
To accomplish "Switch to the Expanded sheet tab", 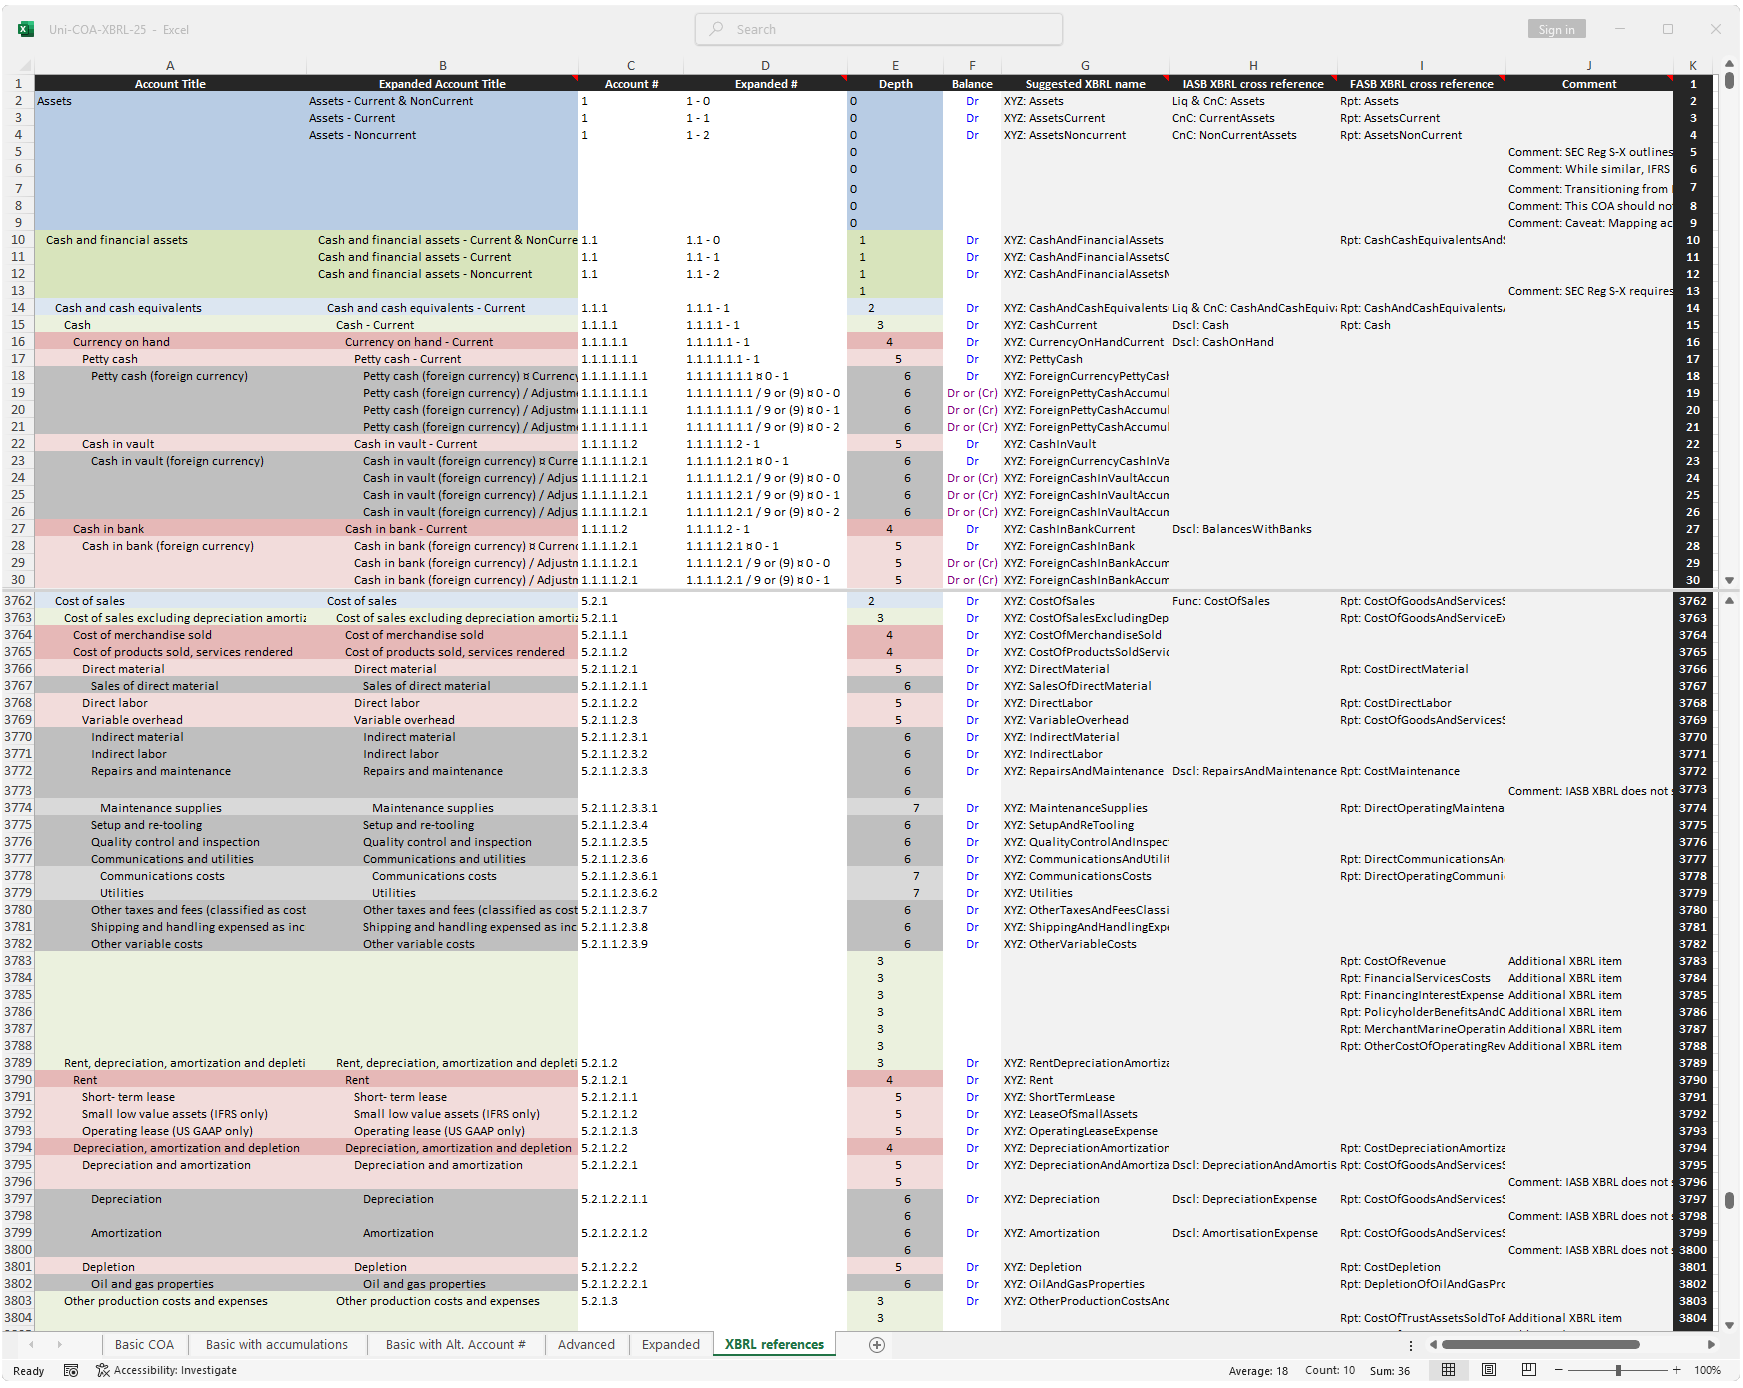I will click(x=671, y=1345).
